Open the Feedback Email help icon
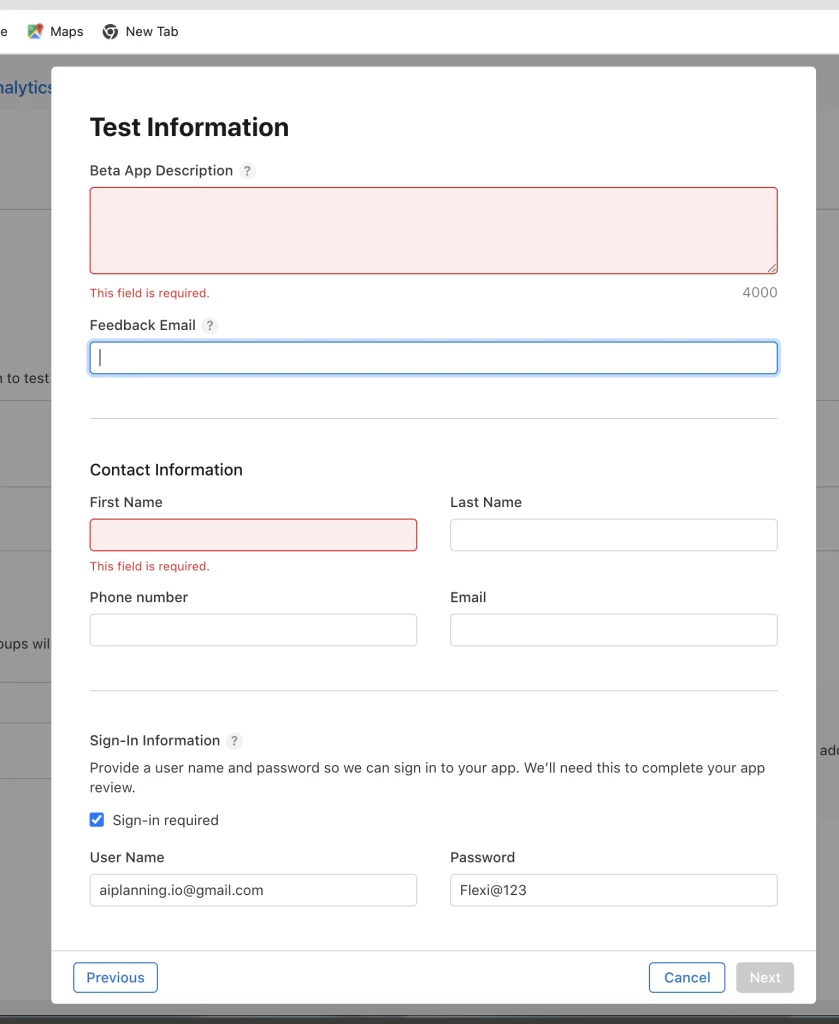This screenshot has height=1024, width=839. coord(210,325)
